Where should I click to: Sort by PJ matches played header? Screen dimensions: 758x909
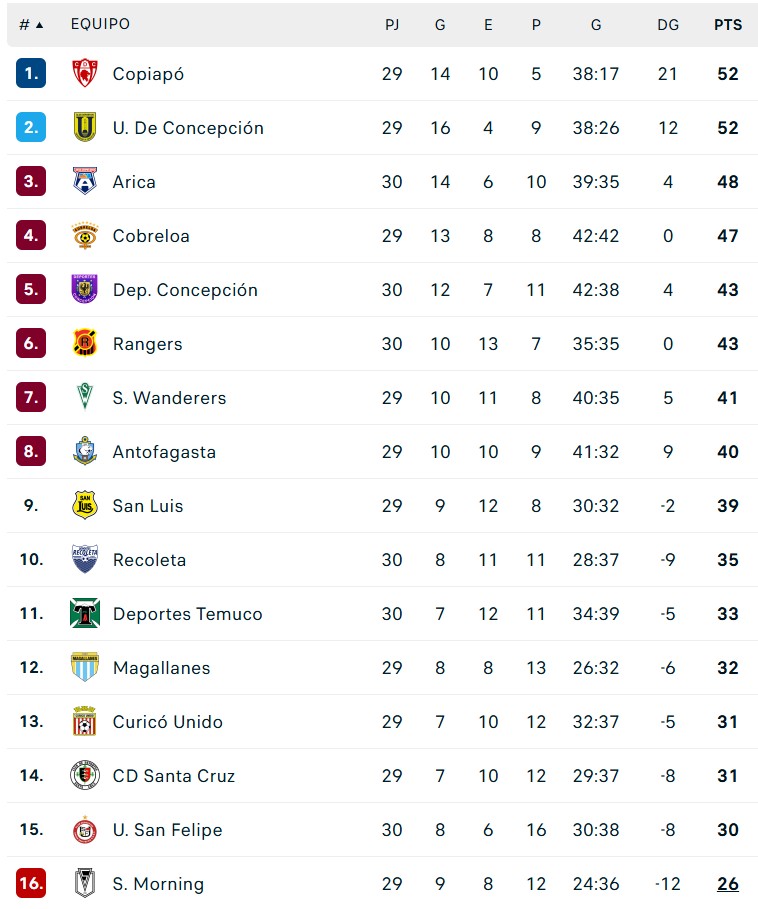click(x=392, y=25)
